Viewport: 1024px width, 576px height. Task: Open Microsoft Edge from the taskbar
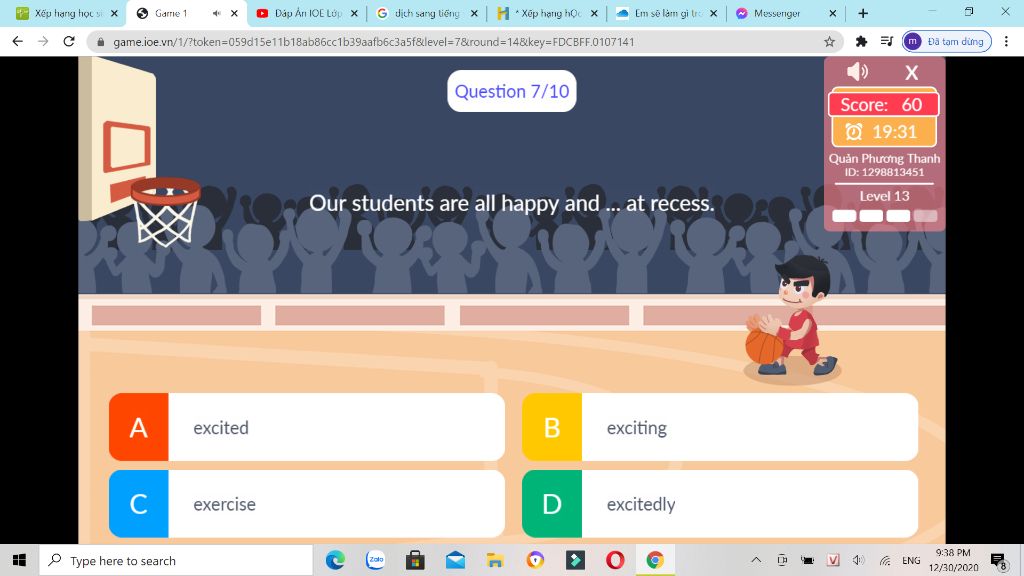coord(335,560)
